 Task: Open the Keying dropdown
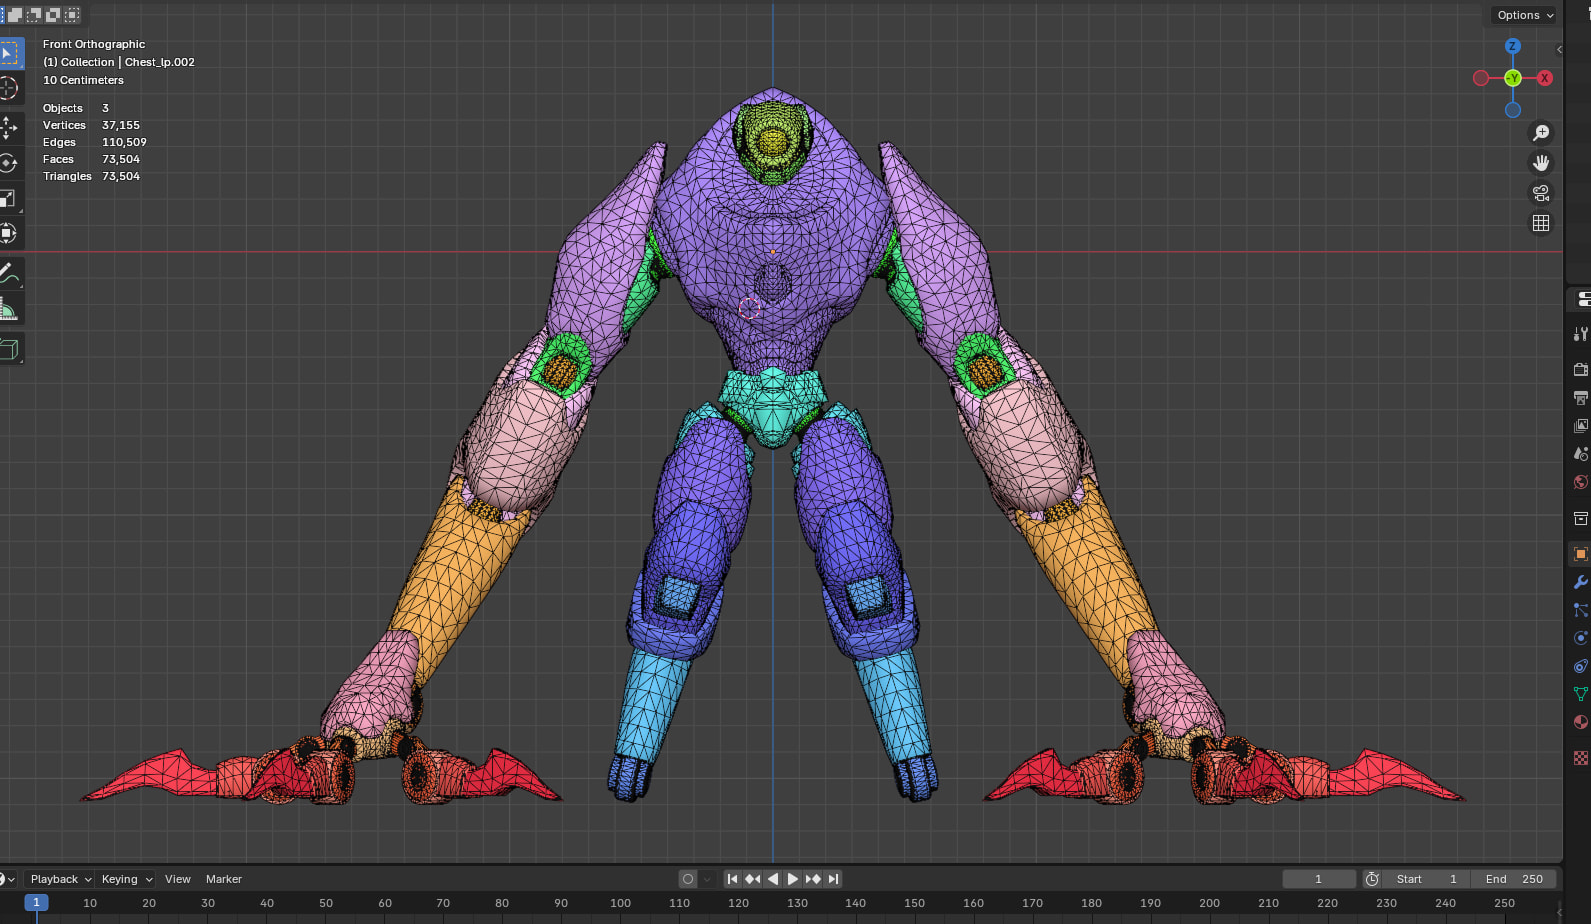tap(126, 879)
